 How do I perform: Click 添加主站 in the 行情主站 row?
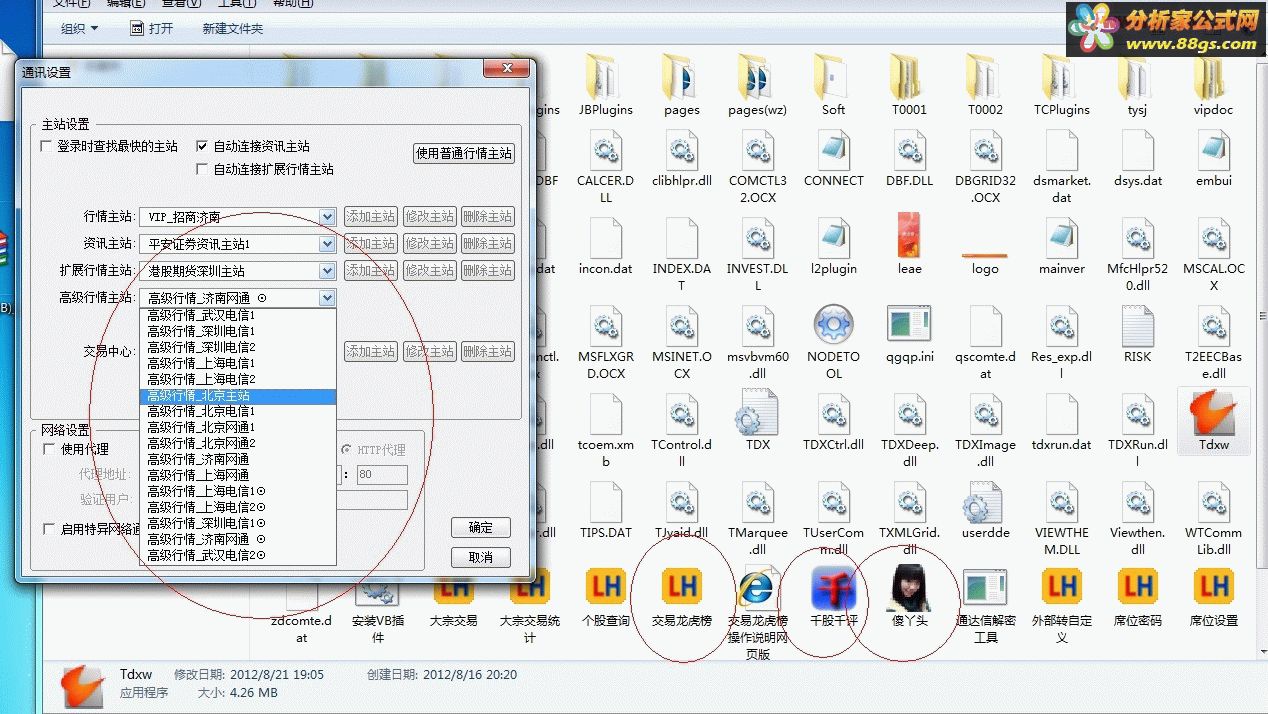click(x=370, y=216)
